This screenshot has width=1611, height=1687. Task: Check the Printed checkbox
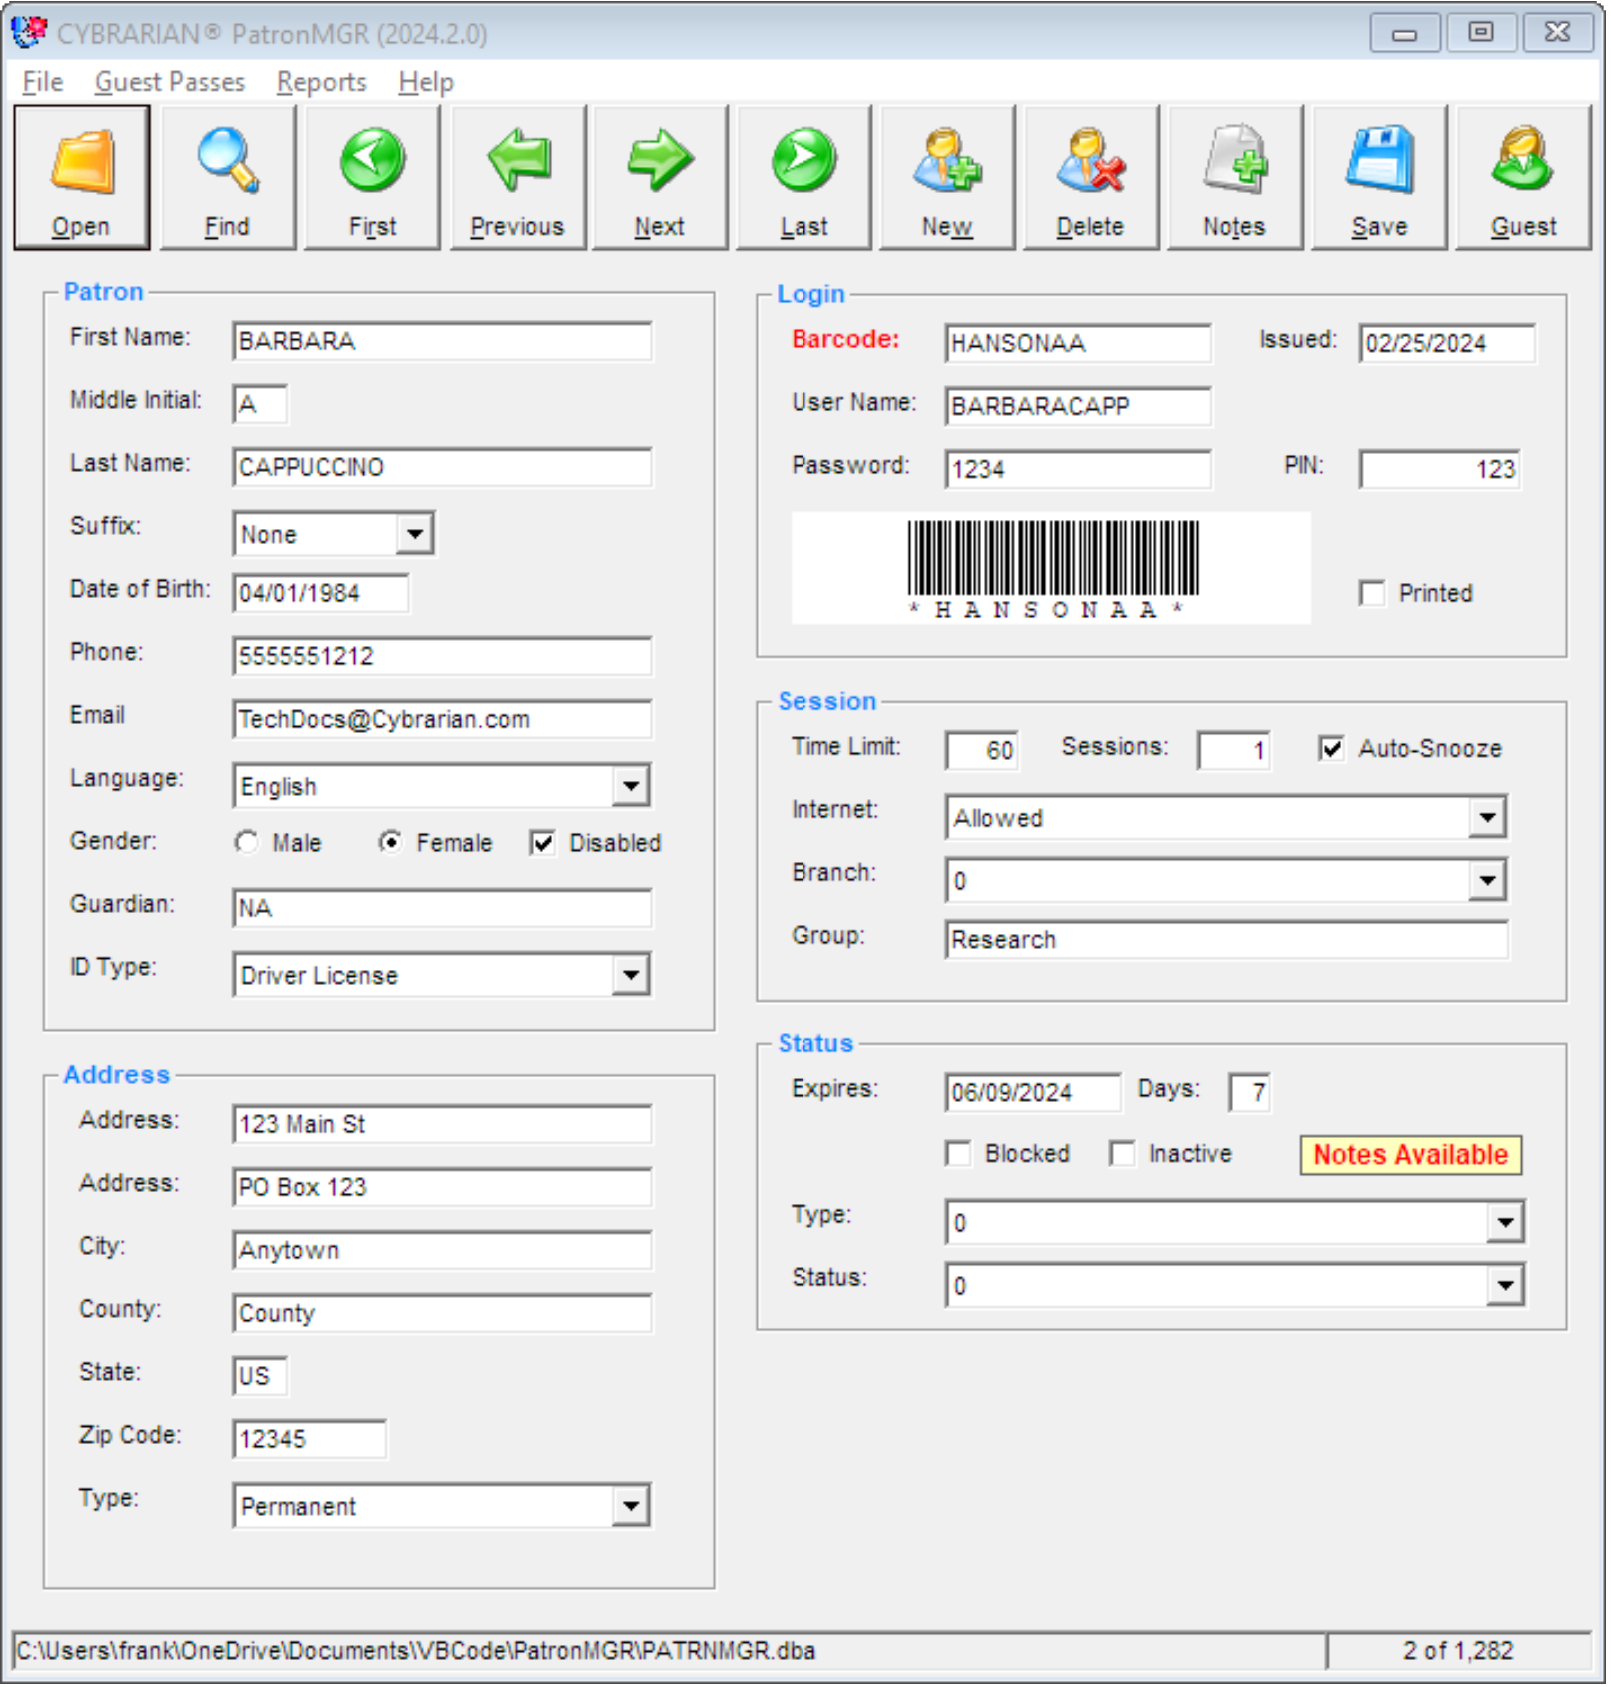1373,594
